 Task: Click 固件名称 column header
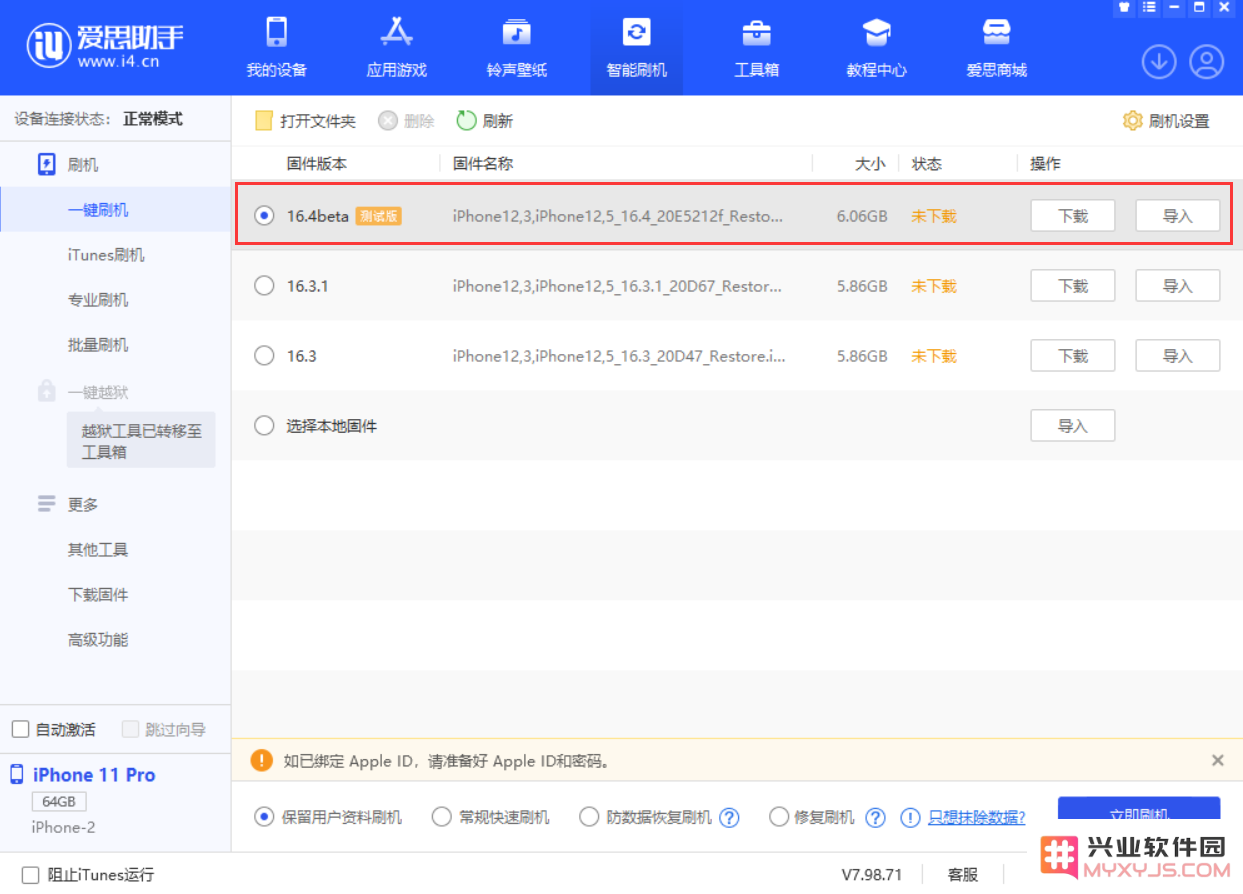[483, 164]
